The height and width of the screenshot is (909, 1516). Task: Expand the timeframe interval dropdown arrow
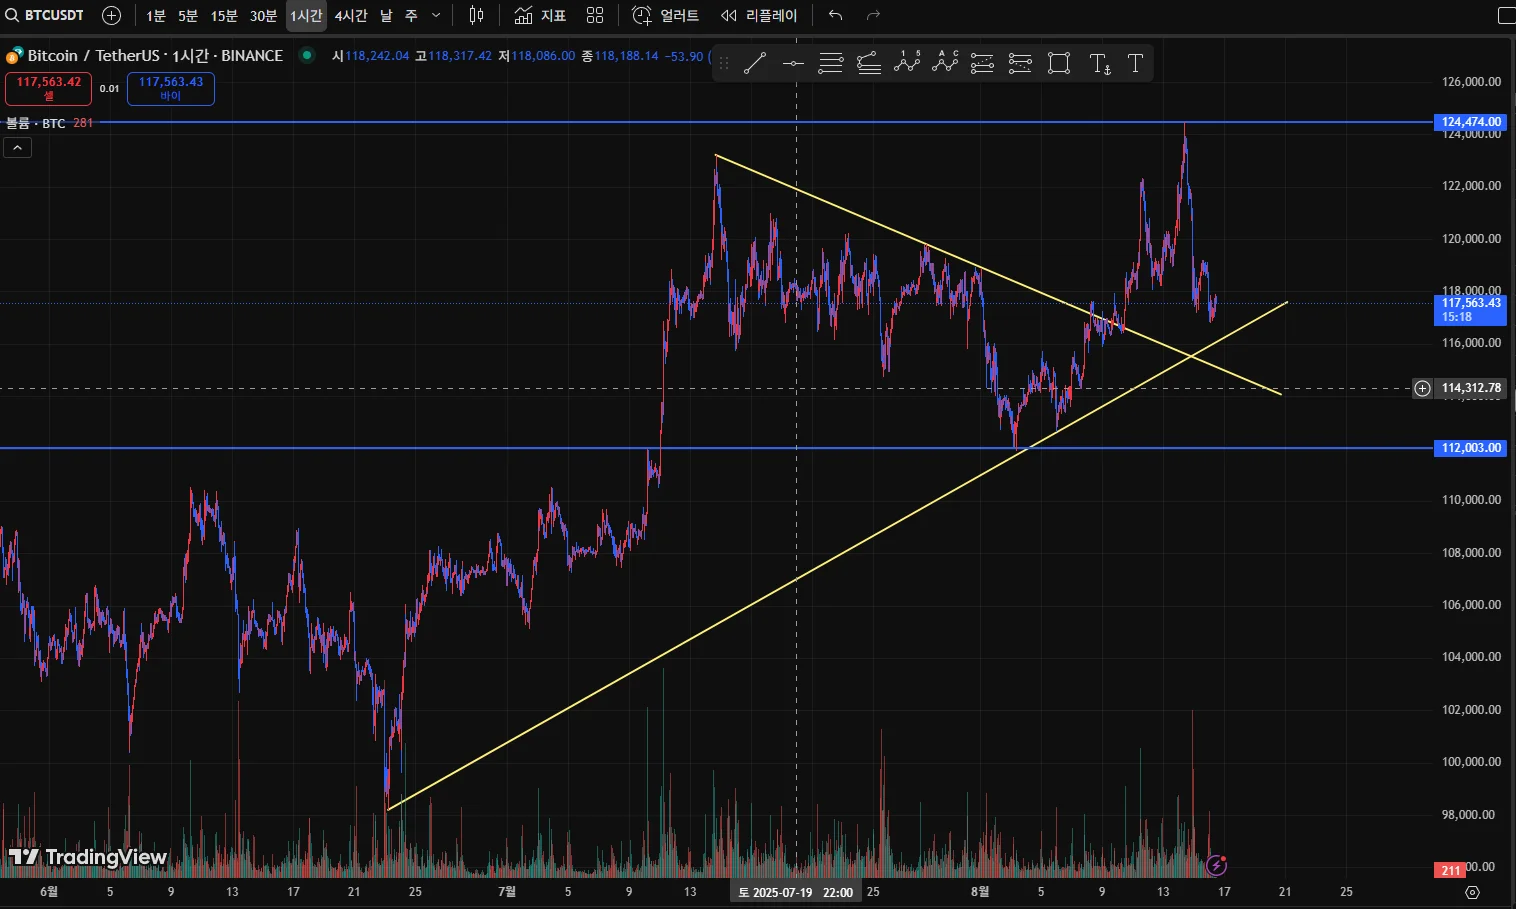click(x=436, y=15)
